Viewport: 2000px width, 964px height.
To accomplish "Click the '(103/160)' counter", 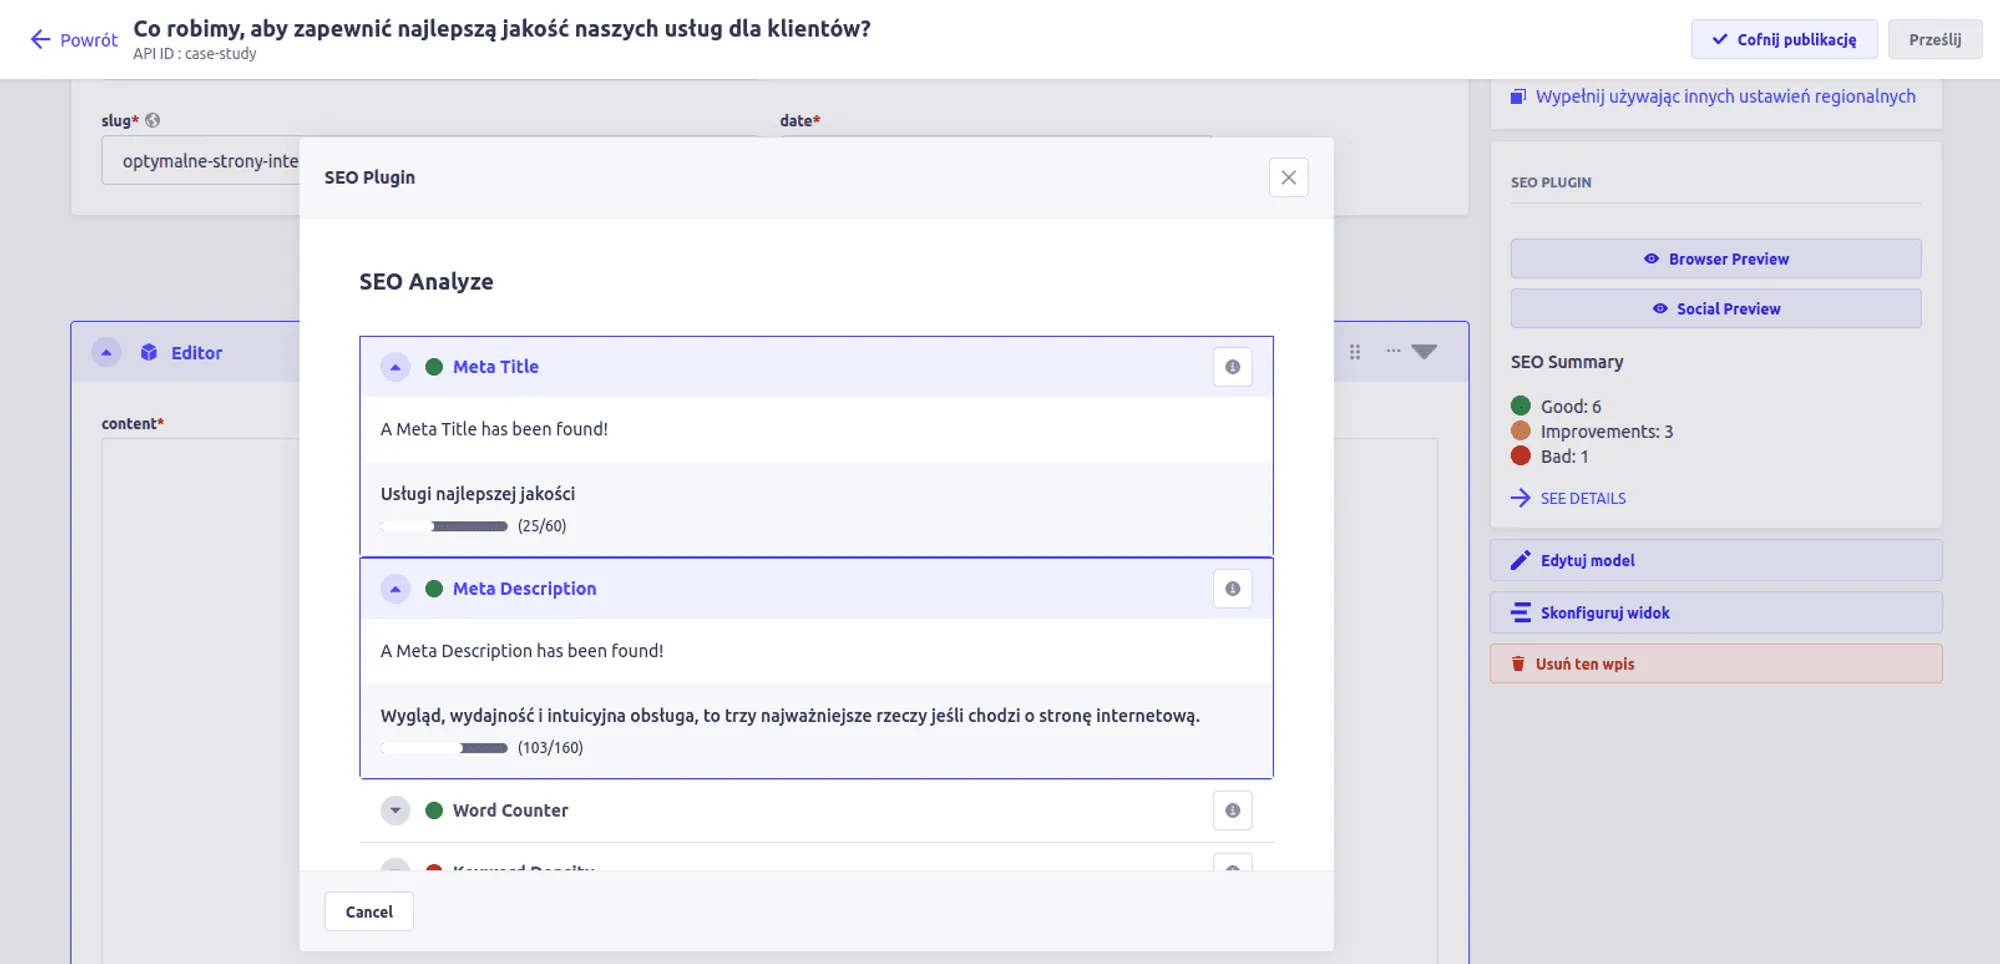I will coord(550,748).
